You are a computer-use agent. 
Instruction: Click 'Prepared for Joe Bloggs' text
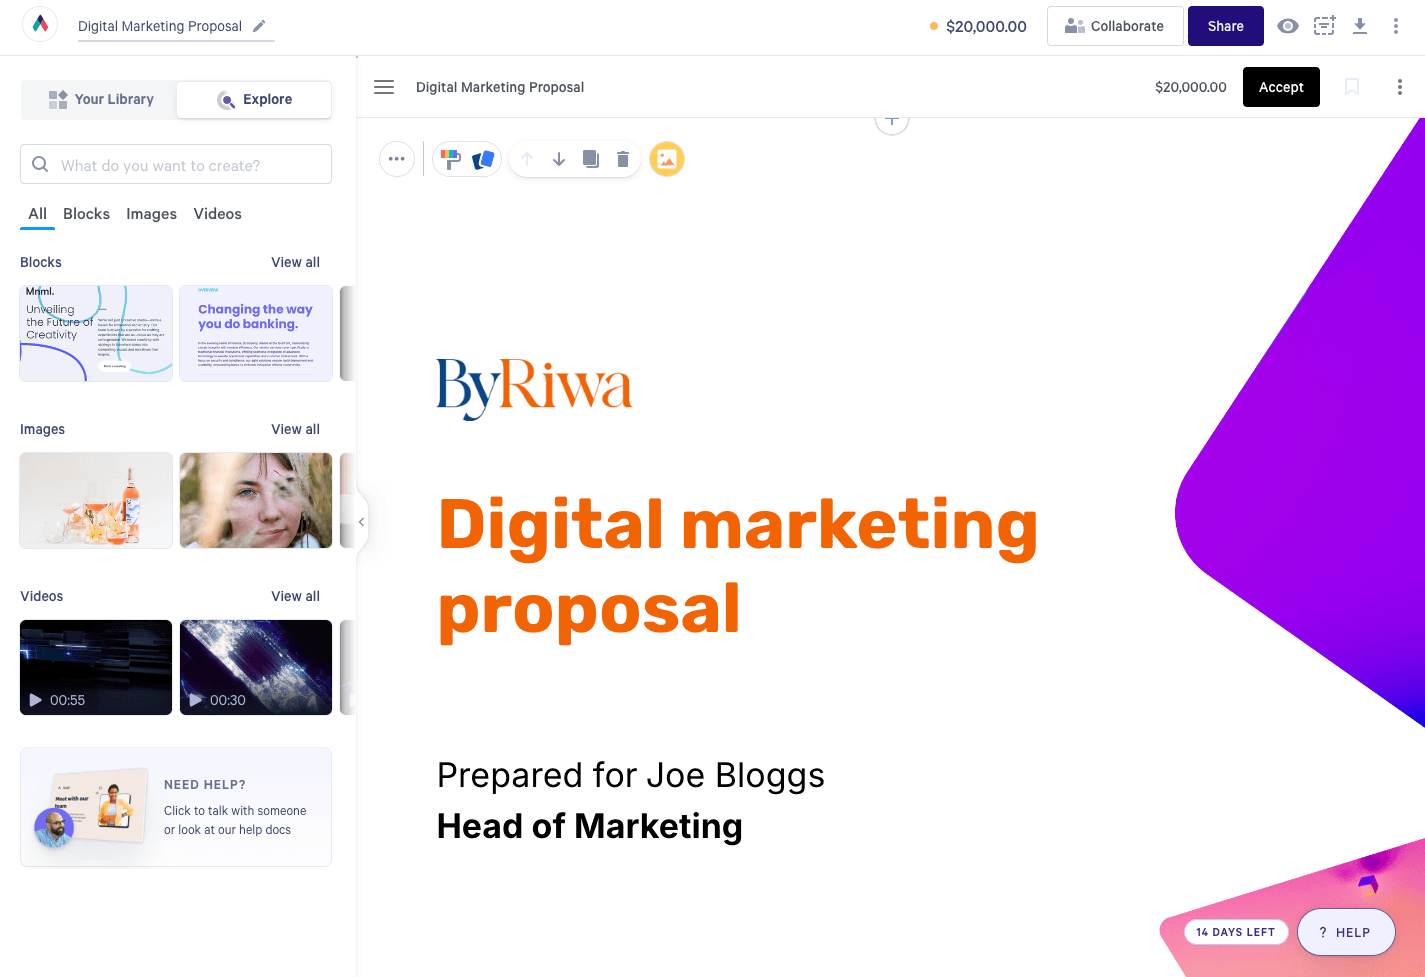tap(631, 775)
